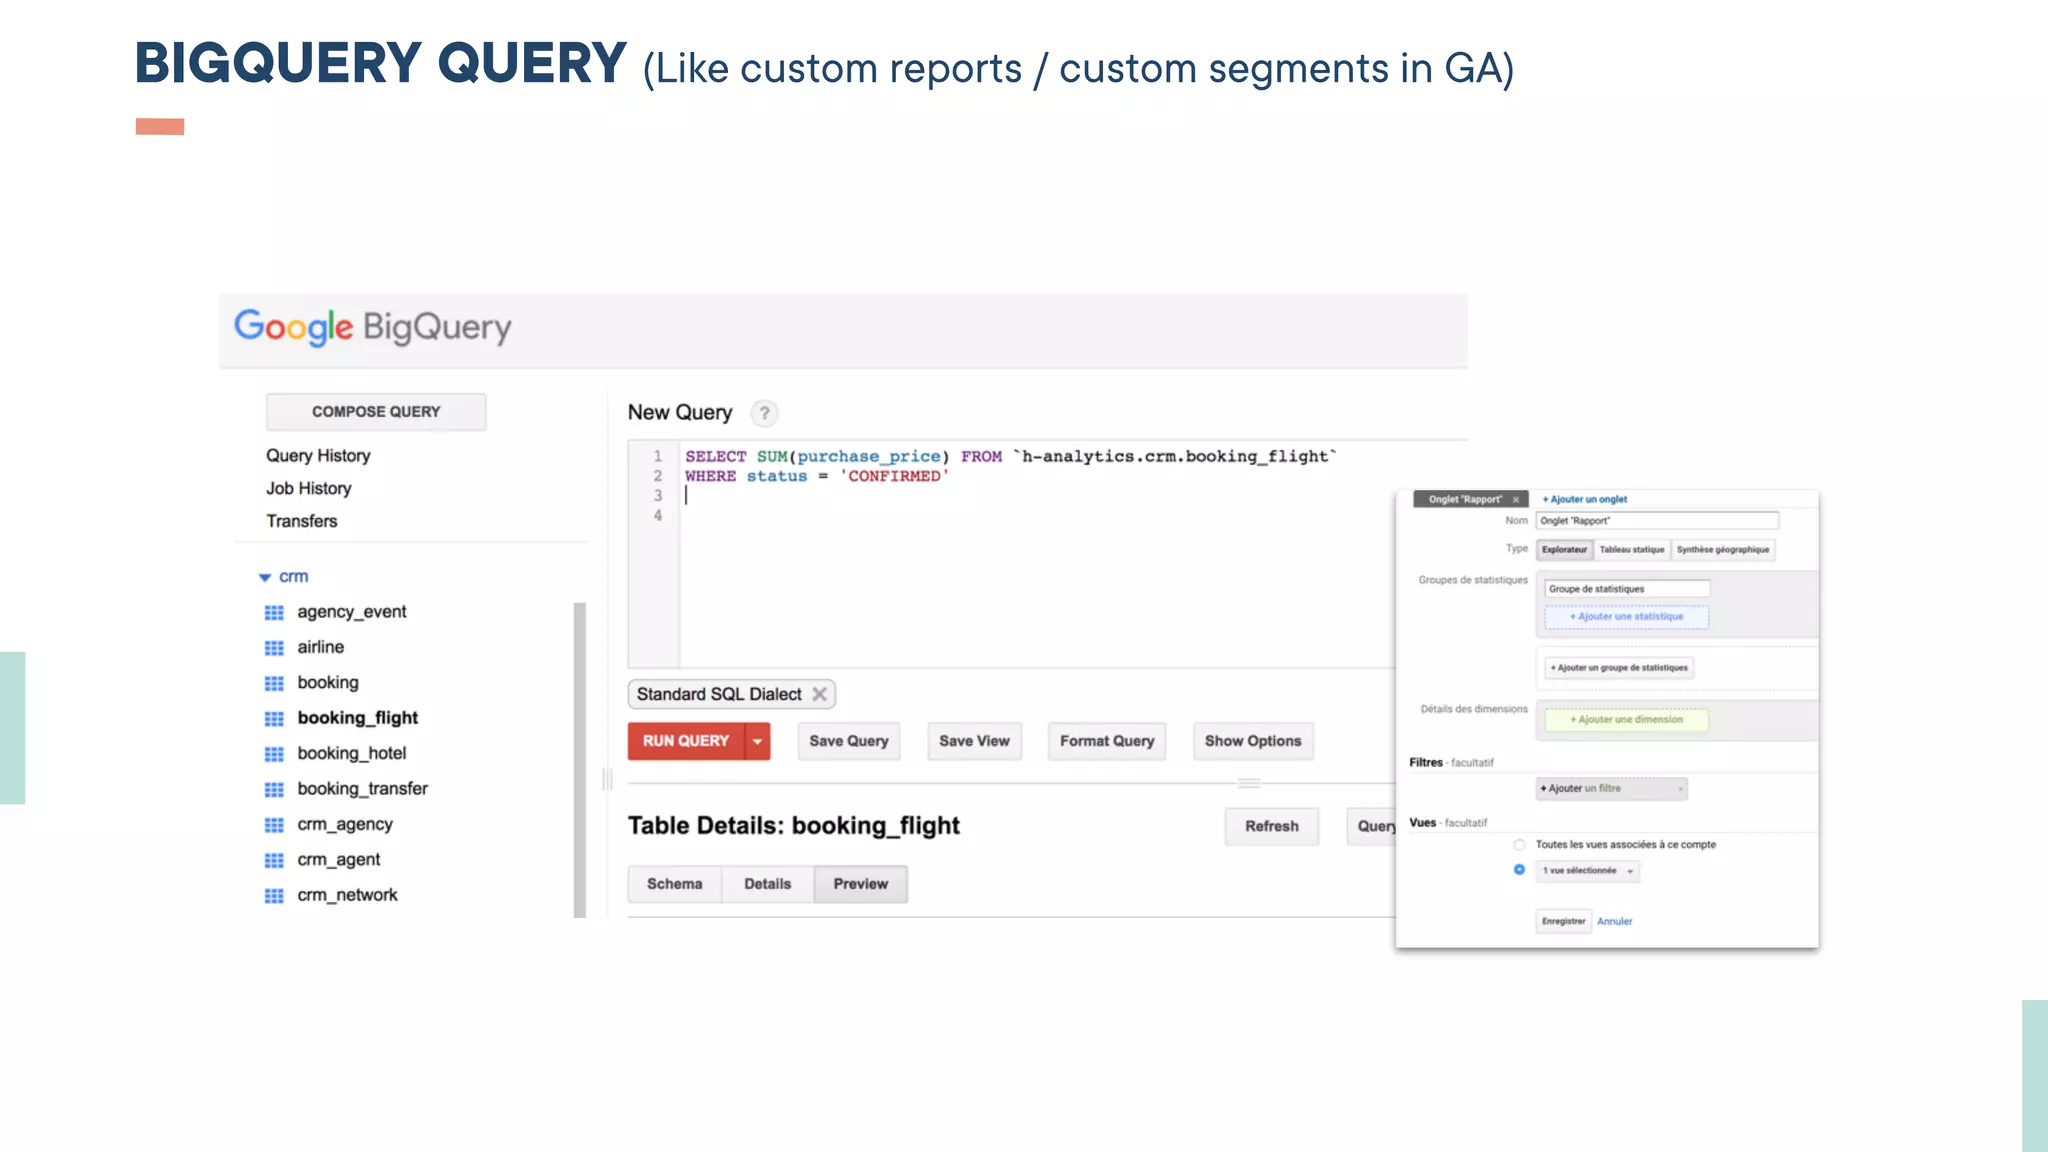
Task: Click the booking_flight table icon
Action: [x=274, y=719]
